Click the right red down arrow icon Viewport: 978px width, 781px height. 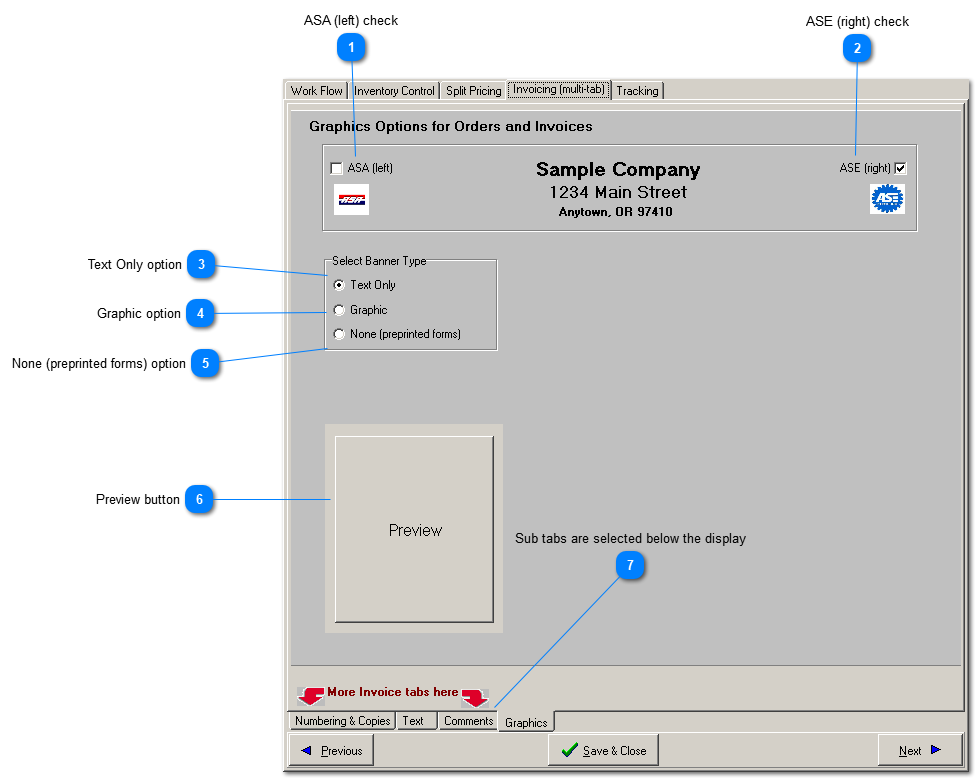[x=475, y=697]
